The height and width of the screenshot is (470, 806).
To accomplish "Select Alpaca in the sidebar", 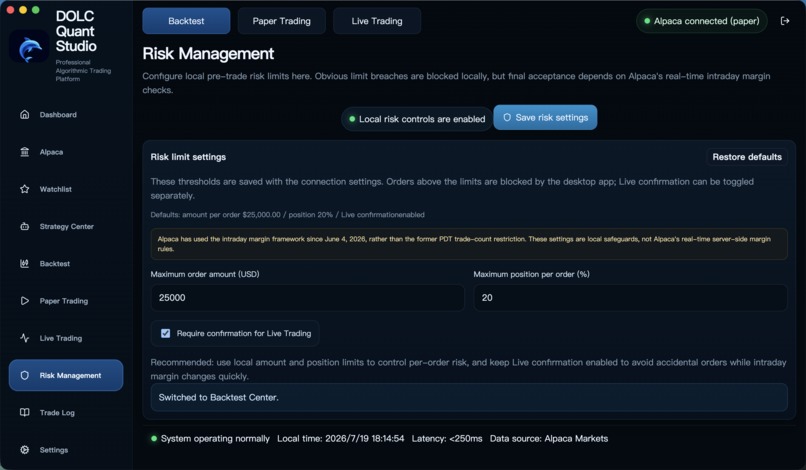I will (x=66, y=152).
